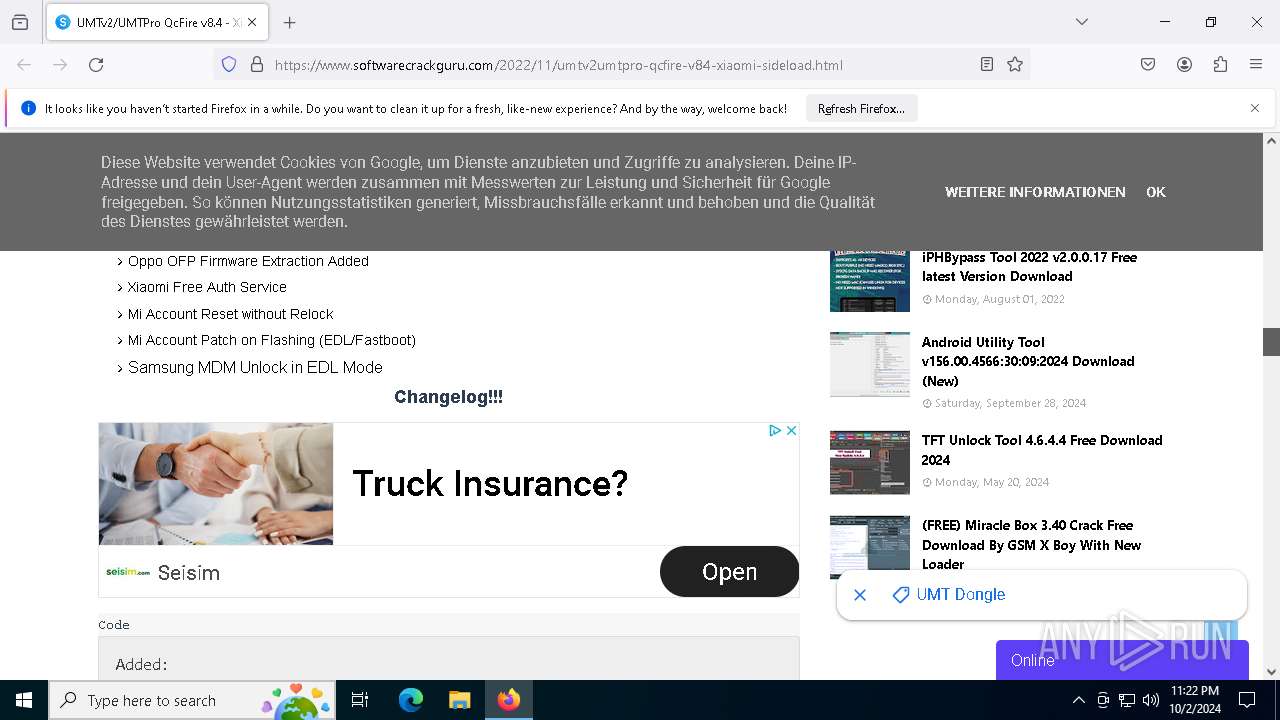The image size is (1280, 720).
Task: Click 'Saturday, September 28, 2024' post date
Action: 1010,403
